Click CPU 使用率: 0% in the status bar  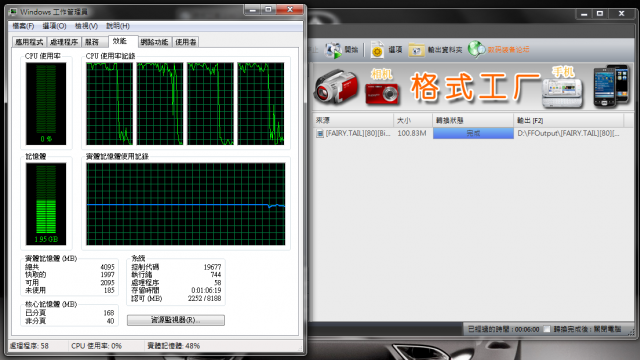tap(96, 346)
